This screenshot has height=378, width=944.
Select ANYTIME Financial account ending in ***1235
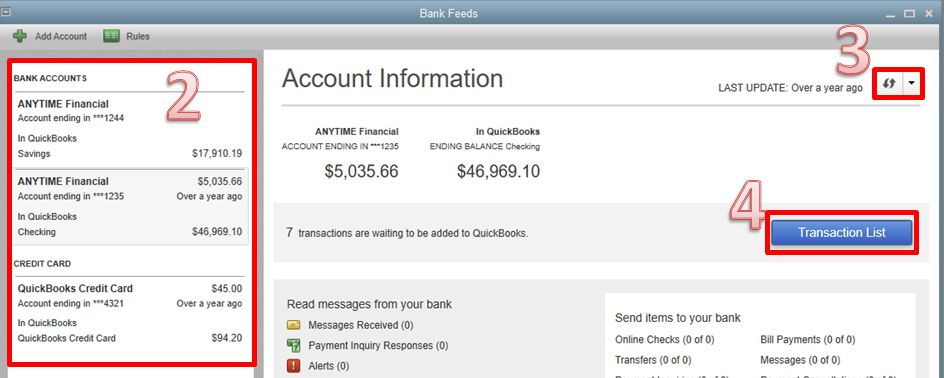(129, 206)
